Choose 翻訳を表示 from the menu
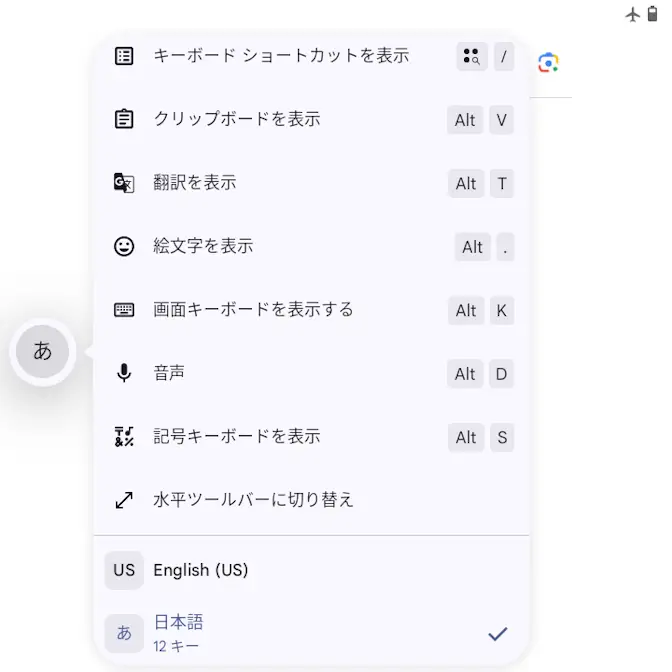 pyautogui.click(x=195, y=183)
